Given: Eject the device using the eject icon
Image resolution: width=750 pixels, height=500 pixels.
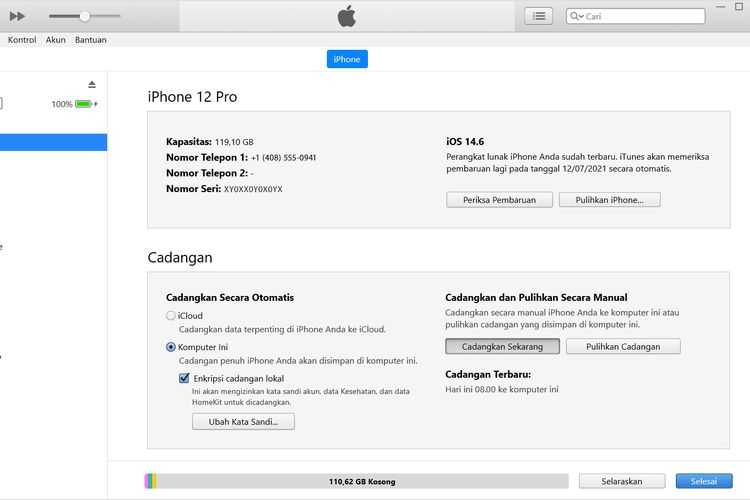Looking at the screenshot, I should point(92,85).
